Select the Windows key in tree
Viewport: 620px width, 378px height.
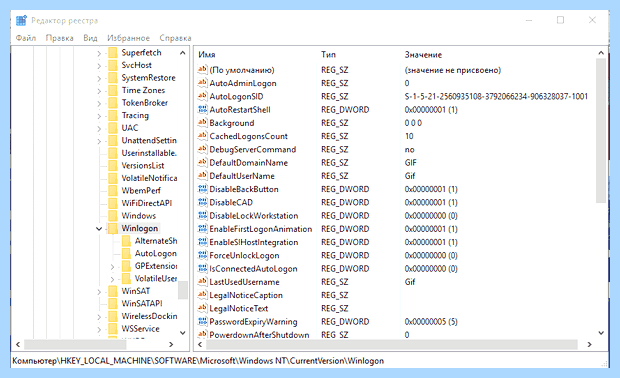(138, 215)
